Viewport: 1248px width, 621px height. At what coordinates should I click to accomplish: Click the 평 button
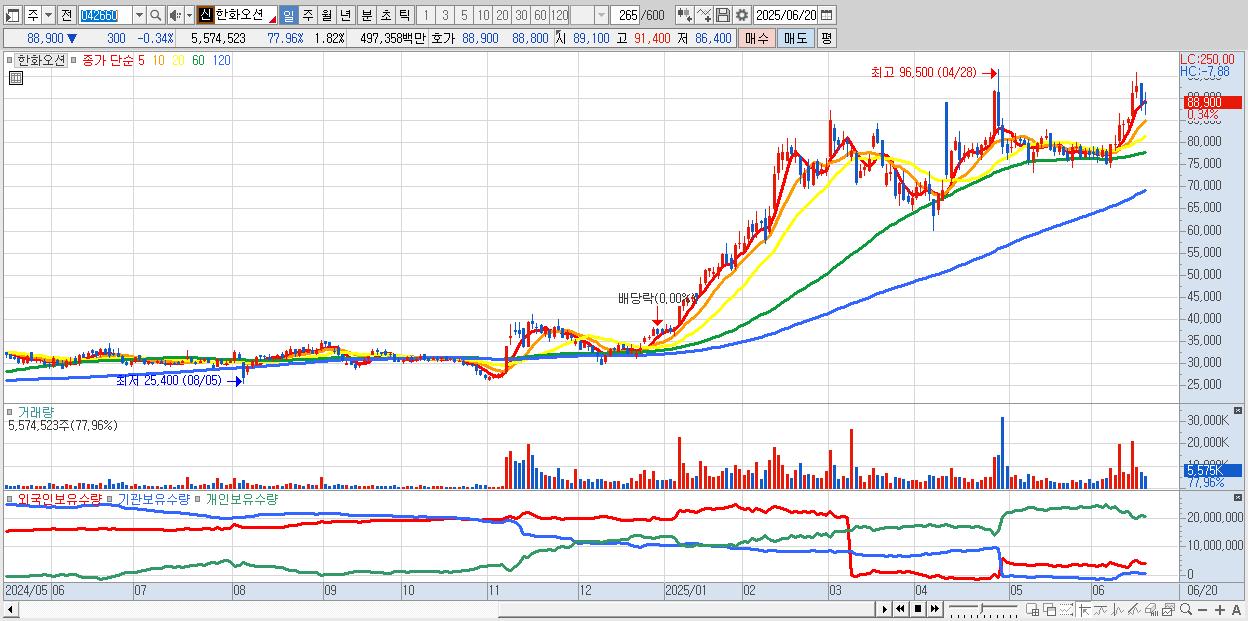[826, 38]
